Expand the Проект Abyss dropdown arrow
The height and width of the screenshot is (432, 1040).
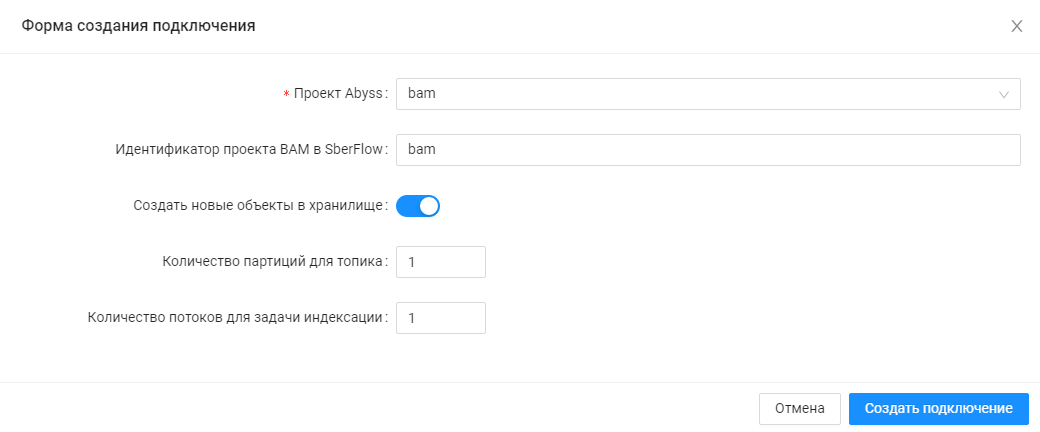pyautogui.click(x=1004, y=94)
